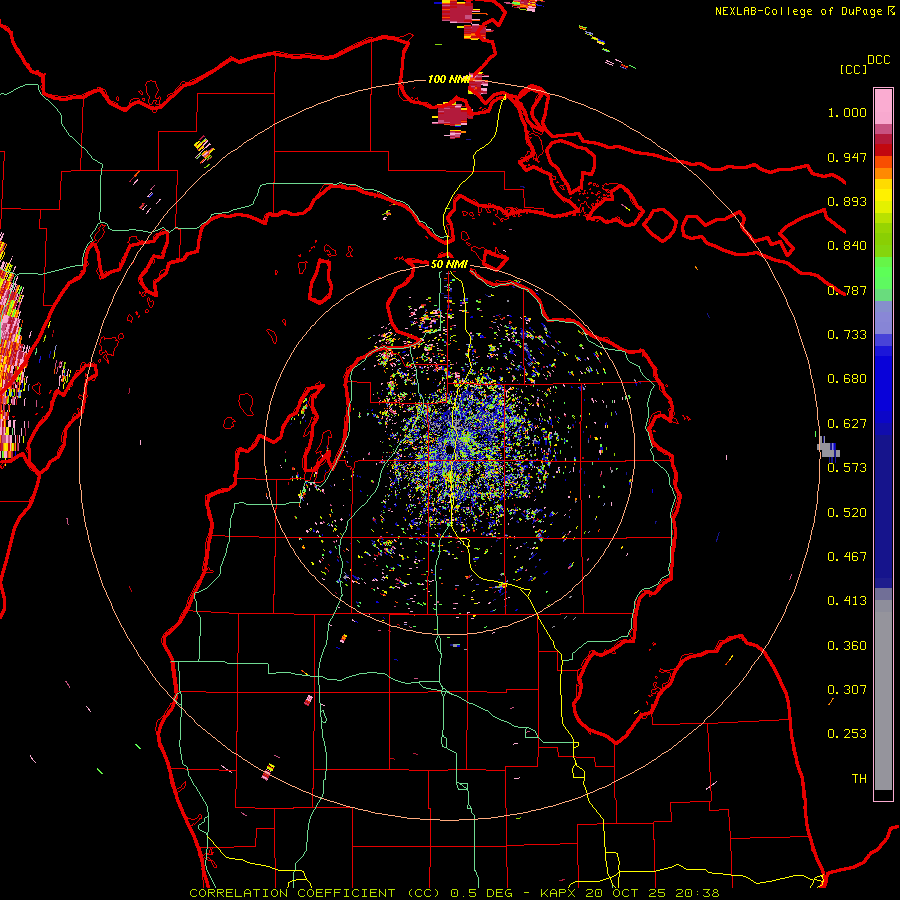The width and height of the screenshot is (900, 900).
Task: Click the 0.627 value on color scale
Action: click(847, 424)
